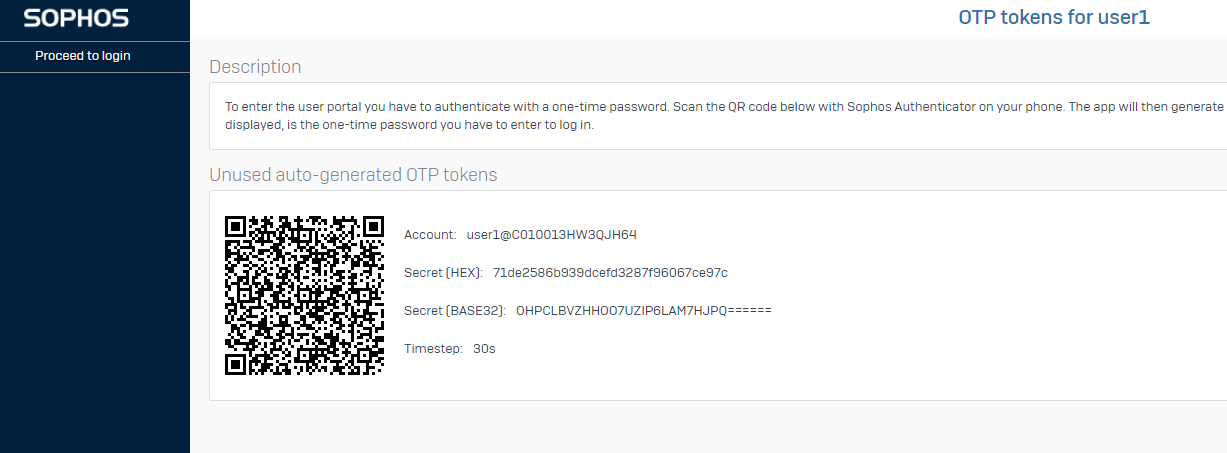Select the OTP tokens for user1 heading
The width and height of the screenshot is (1227, 453).
[x=1054, y=17]
